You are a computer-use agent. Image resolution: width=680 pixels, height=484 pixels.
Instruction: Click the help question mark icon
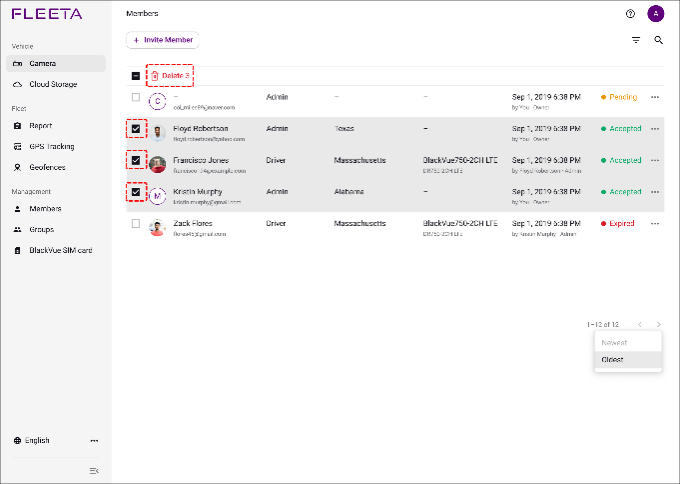pyautogui.click(x=630, y=14)
